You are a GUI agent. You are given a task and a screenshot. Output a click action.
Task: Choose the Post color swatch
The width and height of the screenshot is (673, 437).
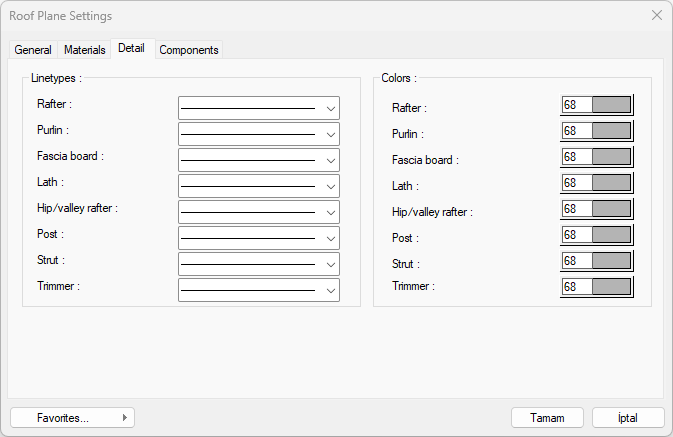pos(611,235)
